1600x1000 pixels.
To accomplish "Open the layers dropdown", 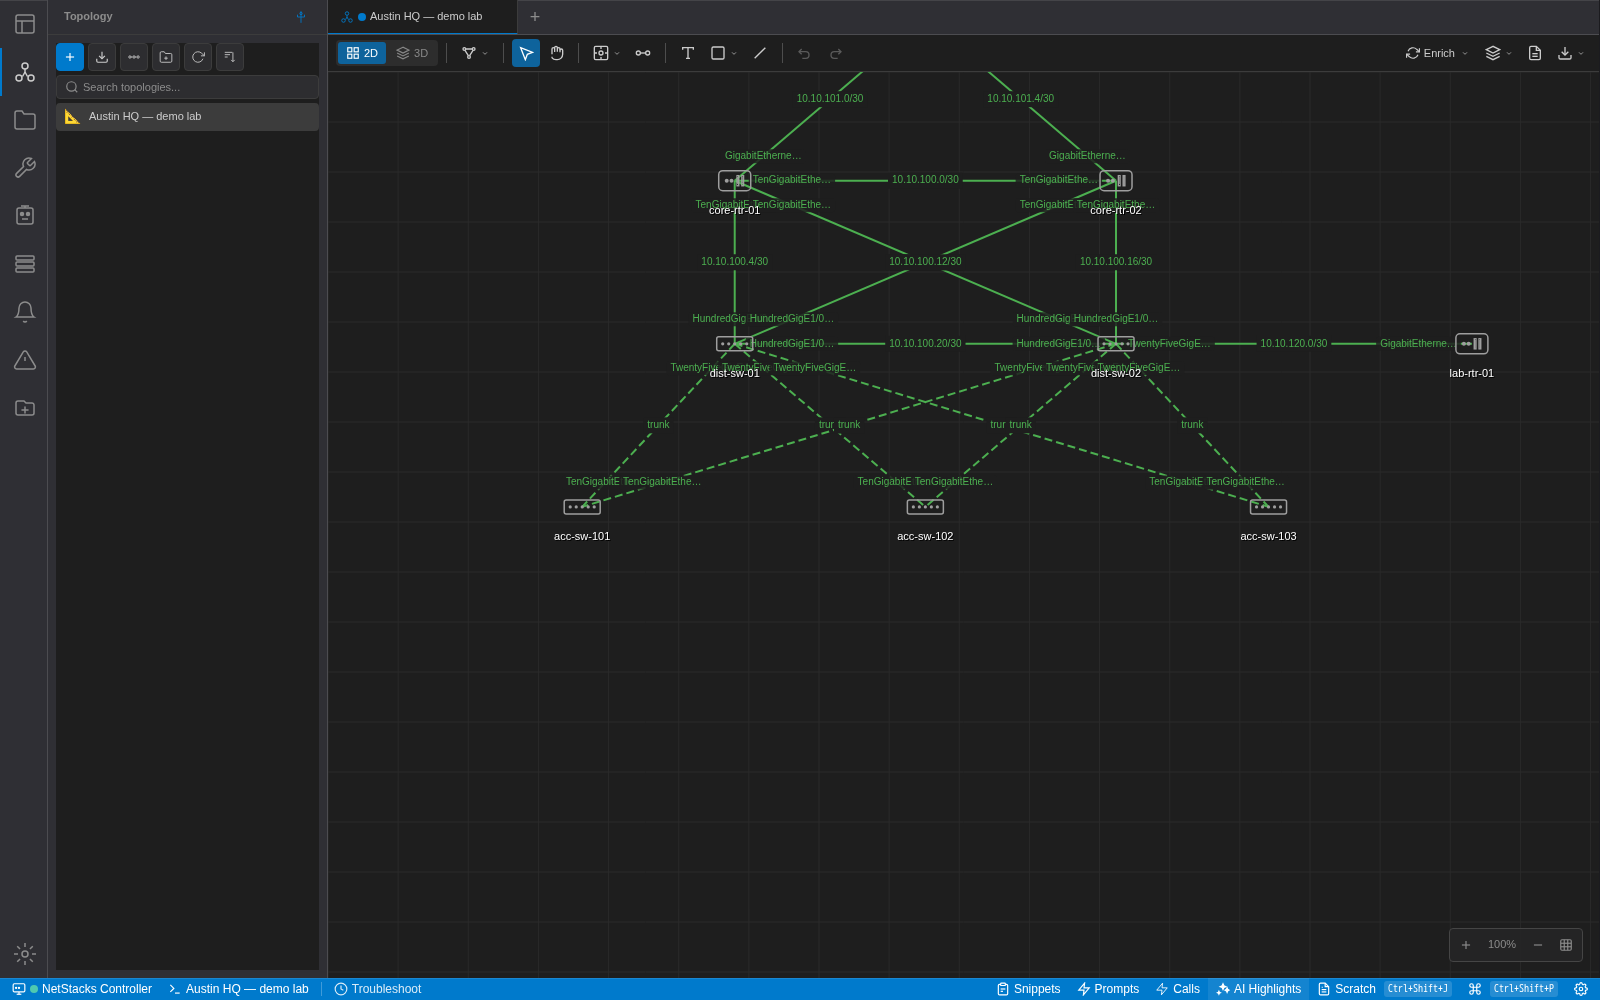I will pos(1498,53).
